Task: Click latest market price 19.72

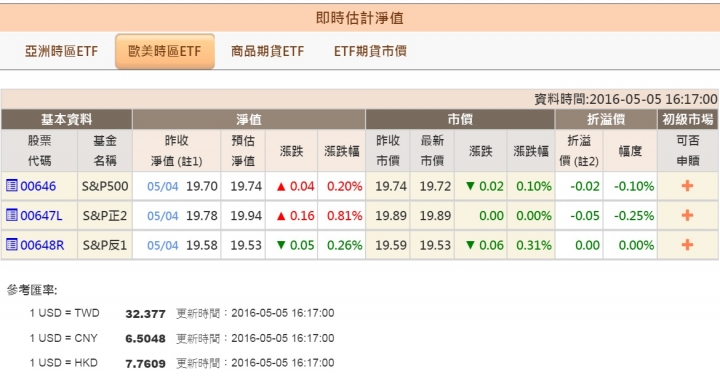Action: click(x=435, y=186)
